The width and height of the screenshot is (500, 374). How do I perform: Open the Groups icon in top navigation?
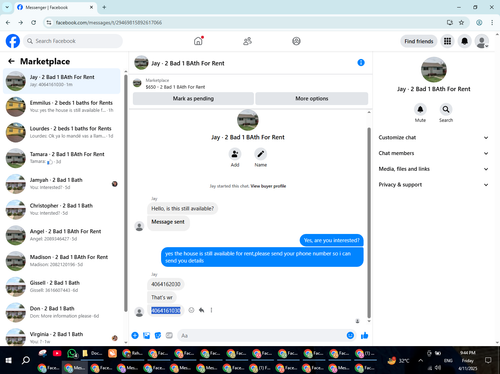(x=296, y=41)
